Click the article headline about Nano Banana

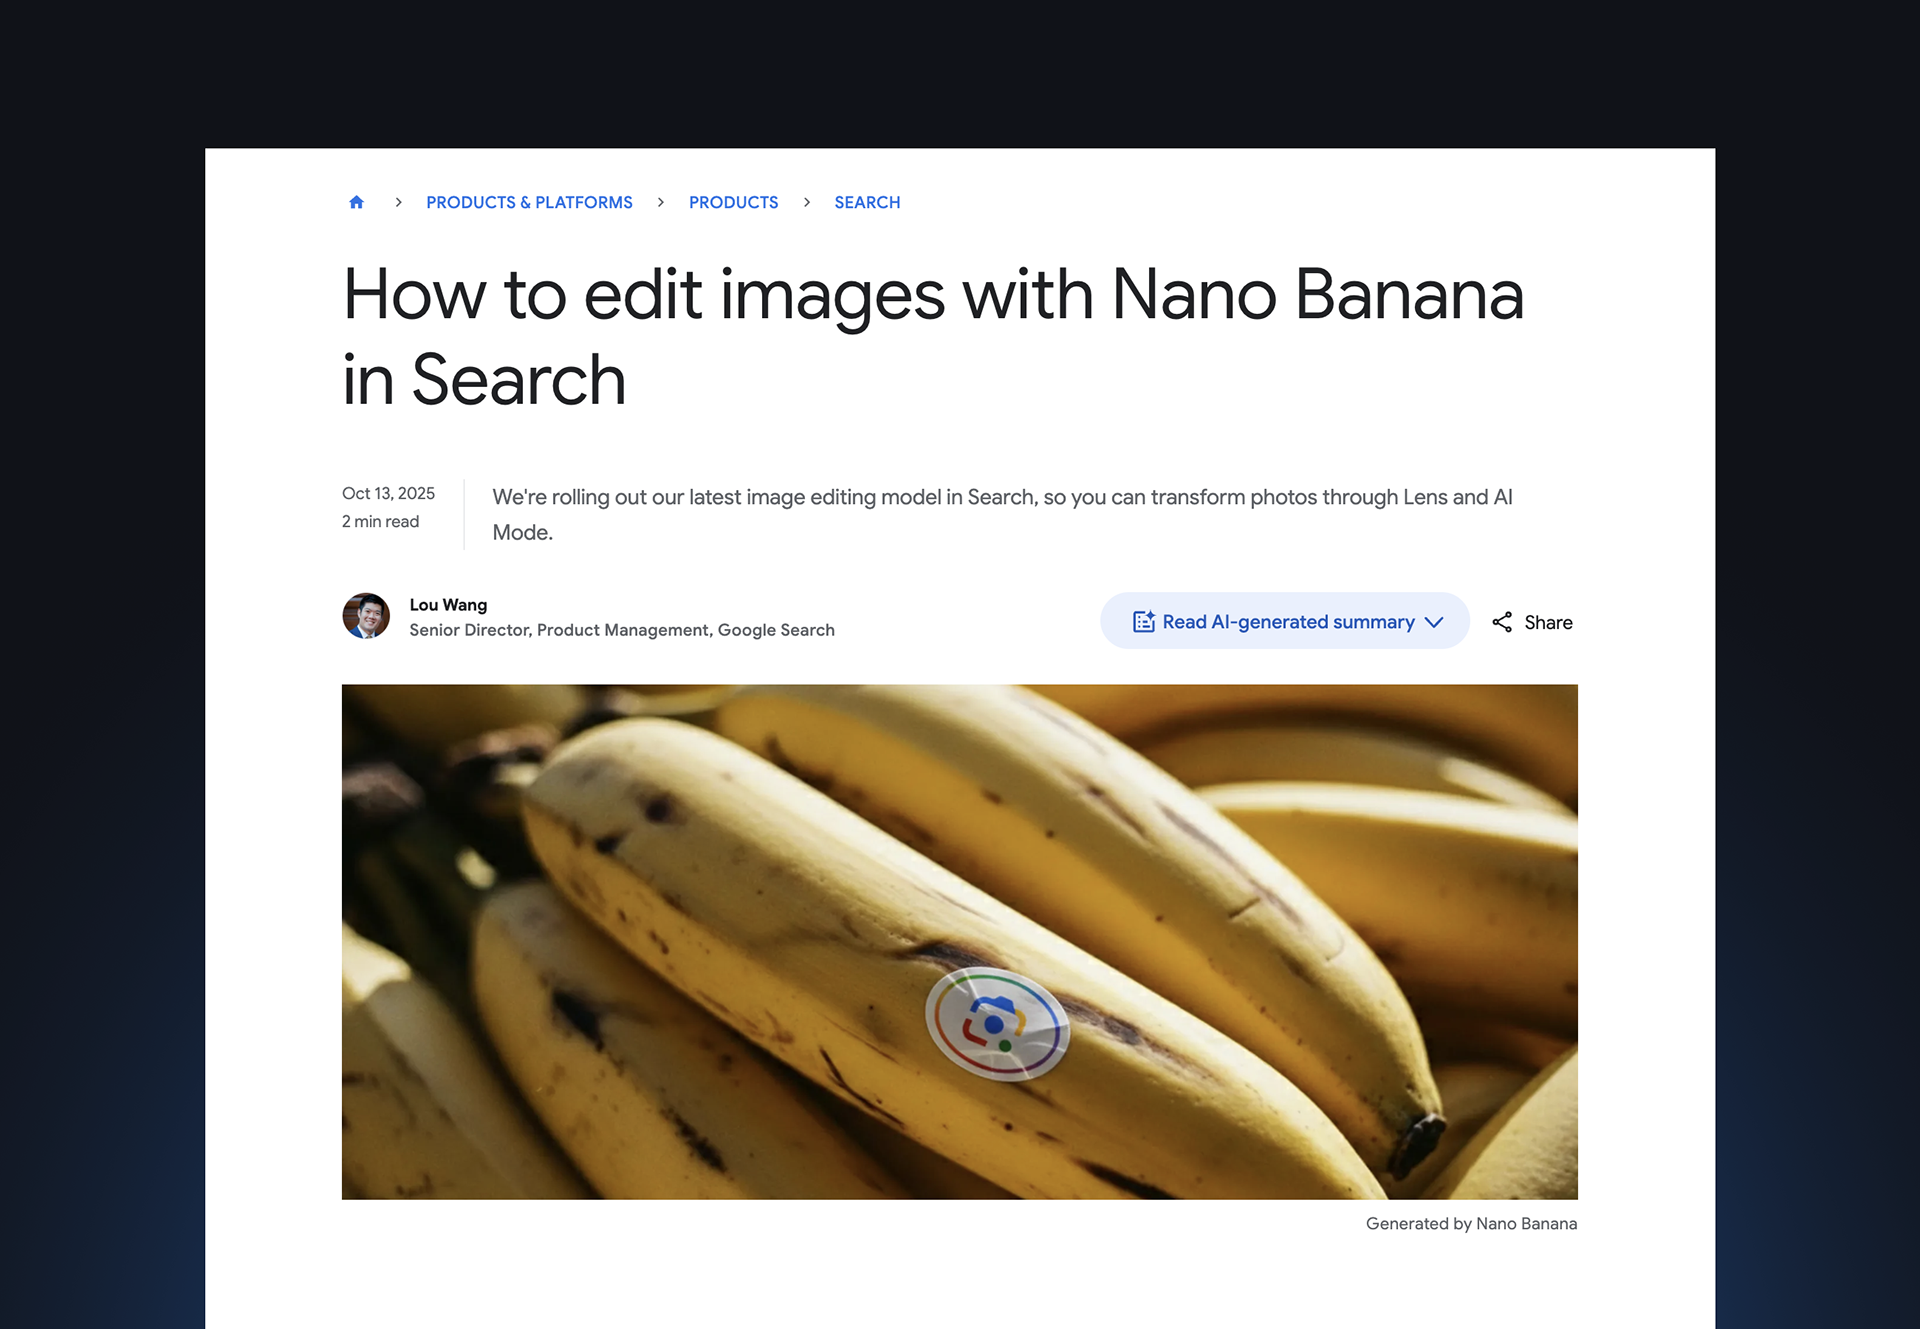click(x=932, y=337)
